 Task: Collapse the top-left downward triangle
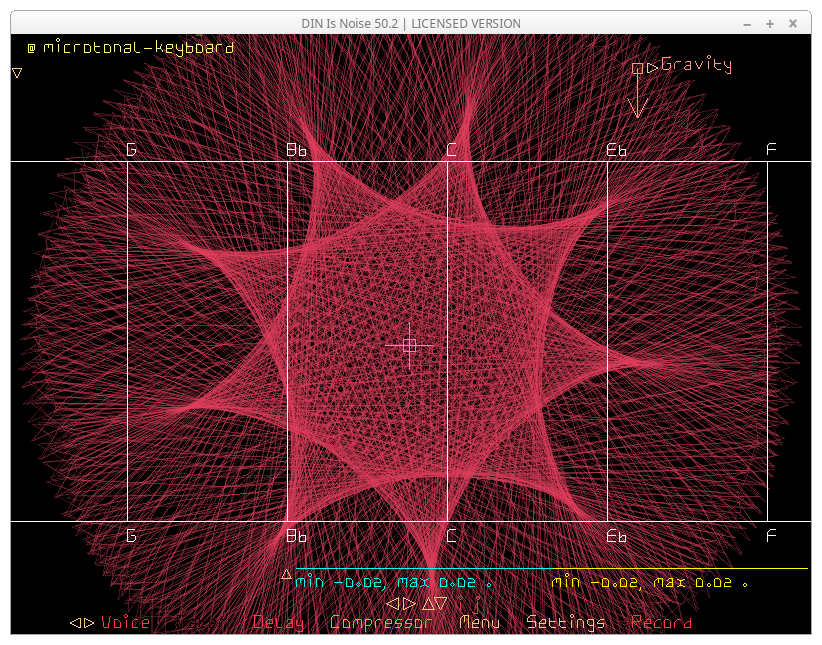pos(17,73)
